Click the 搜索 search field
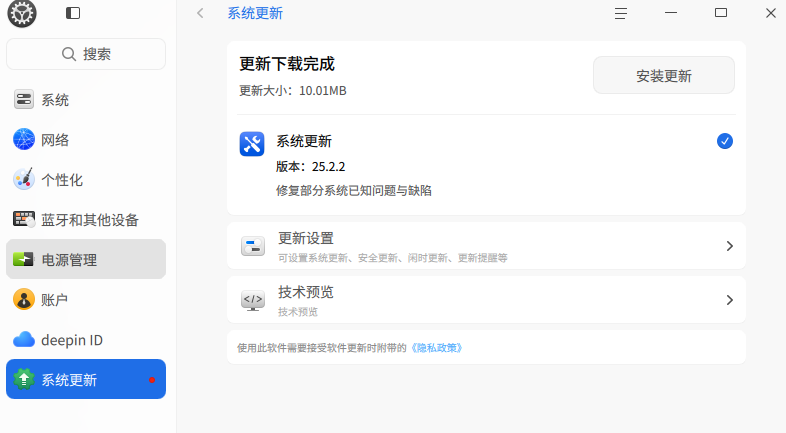The width and height of the screenshot is (786, 433). (x=86, y=54)
